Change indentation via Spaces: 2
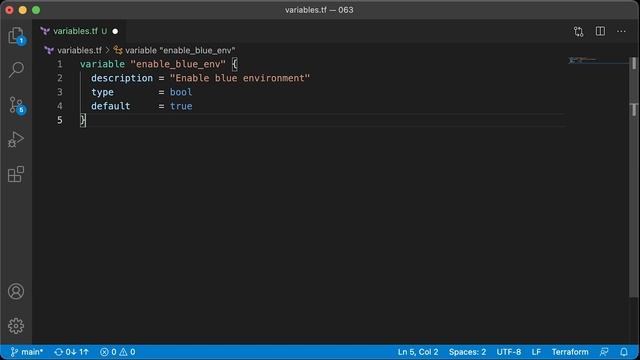Image resolution: width=640 pixels, height=360 pixels. (x=467, y=352)
